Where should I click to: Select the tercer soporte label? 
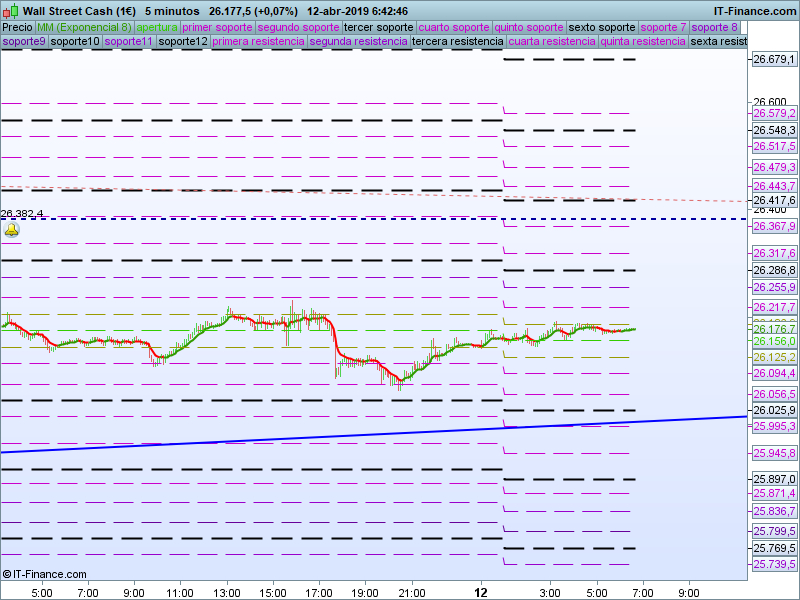coord(379,27)
